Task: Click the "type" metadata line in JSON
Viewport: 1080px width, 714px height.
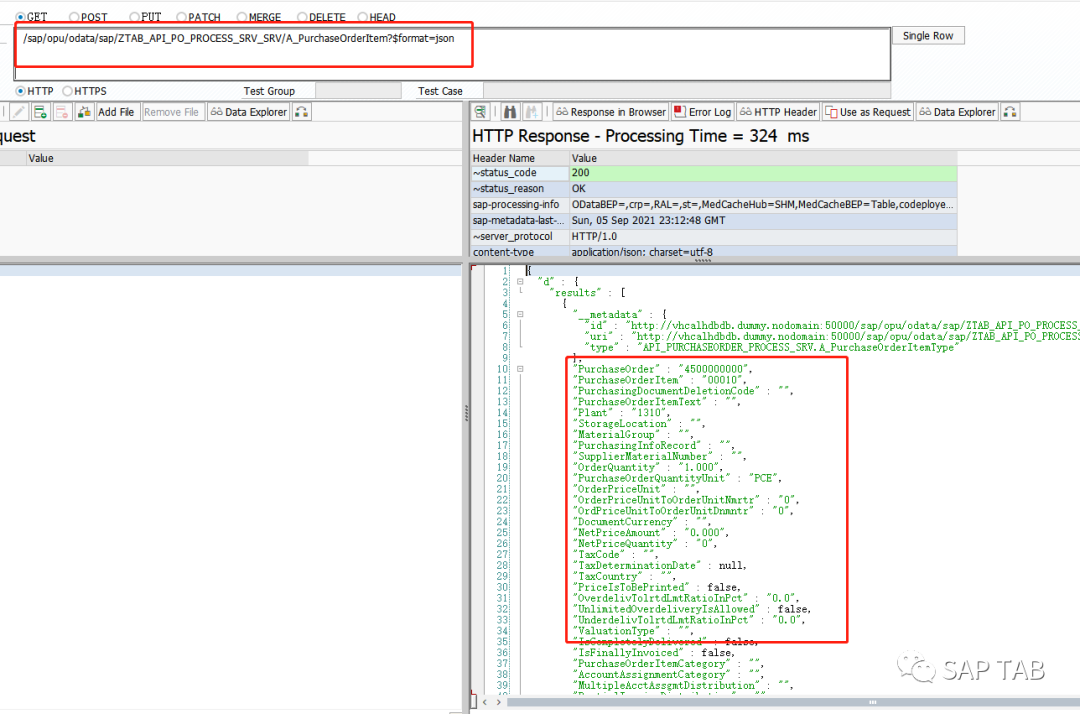Action: (x=772, y=347)
